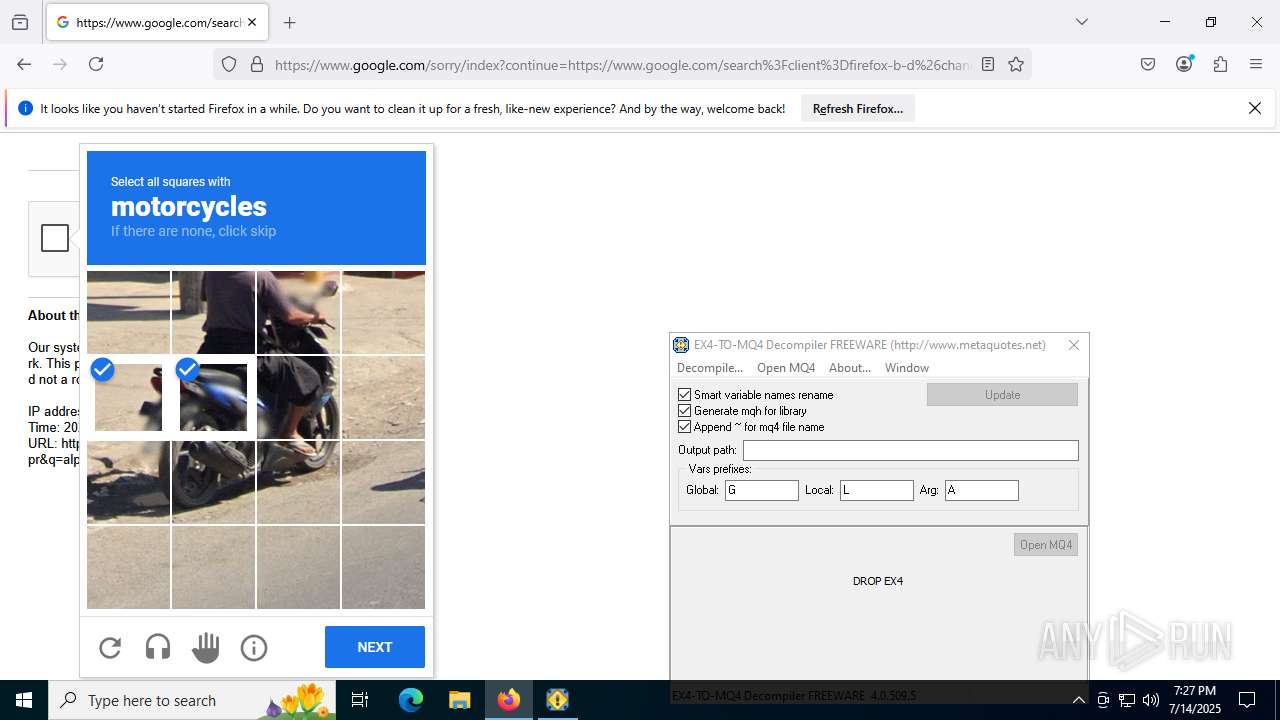Open the About... menu
This screenshot has height=720, width=1280.
[850, 368]
